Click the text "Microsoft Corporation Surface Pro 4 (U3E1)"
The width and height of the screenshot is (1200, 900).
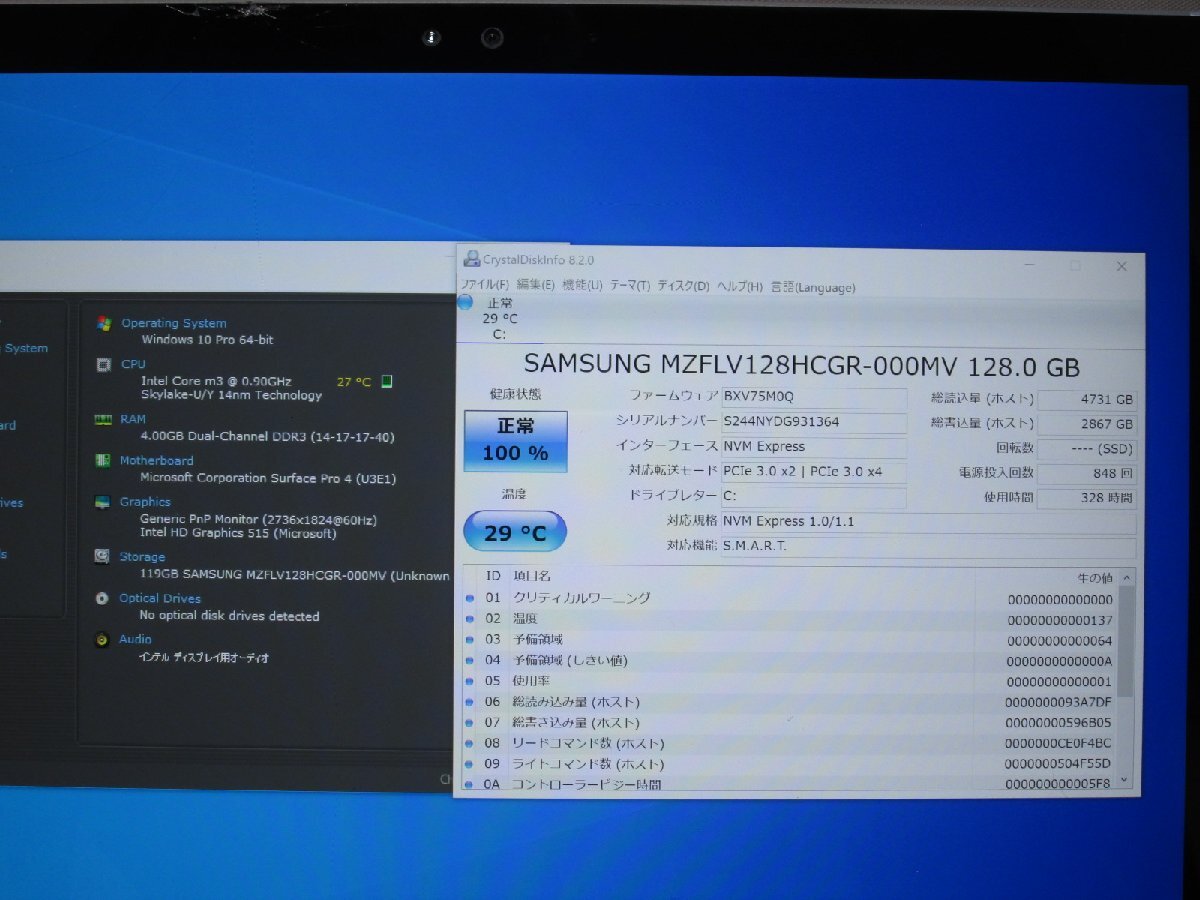tap(268, 479)
